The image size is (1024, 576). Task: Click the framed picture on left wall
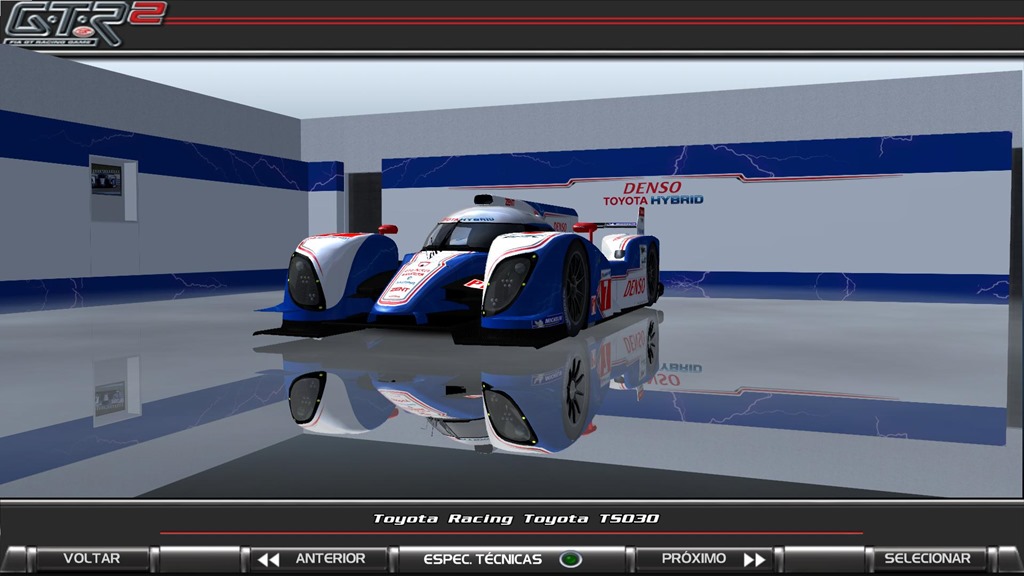point(106,179)
